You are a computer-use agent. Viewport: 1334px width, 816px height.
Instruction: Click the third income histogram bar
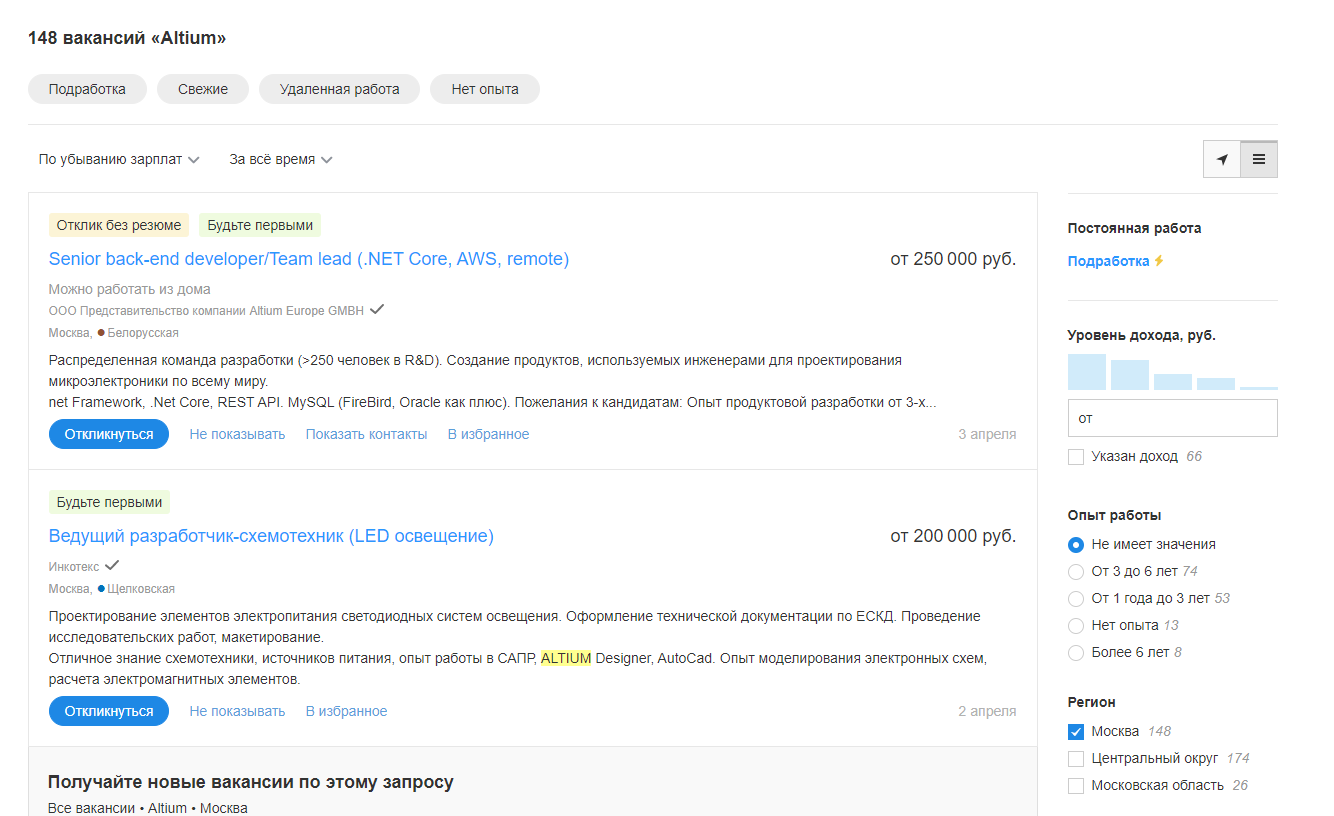[1173, 382]
